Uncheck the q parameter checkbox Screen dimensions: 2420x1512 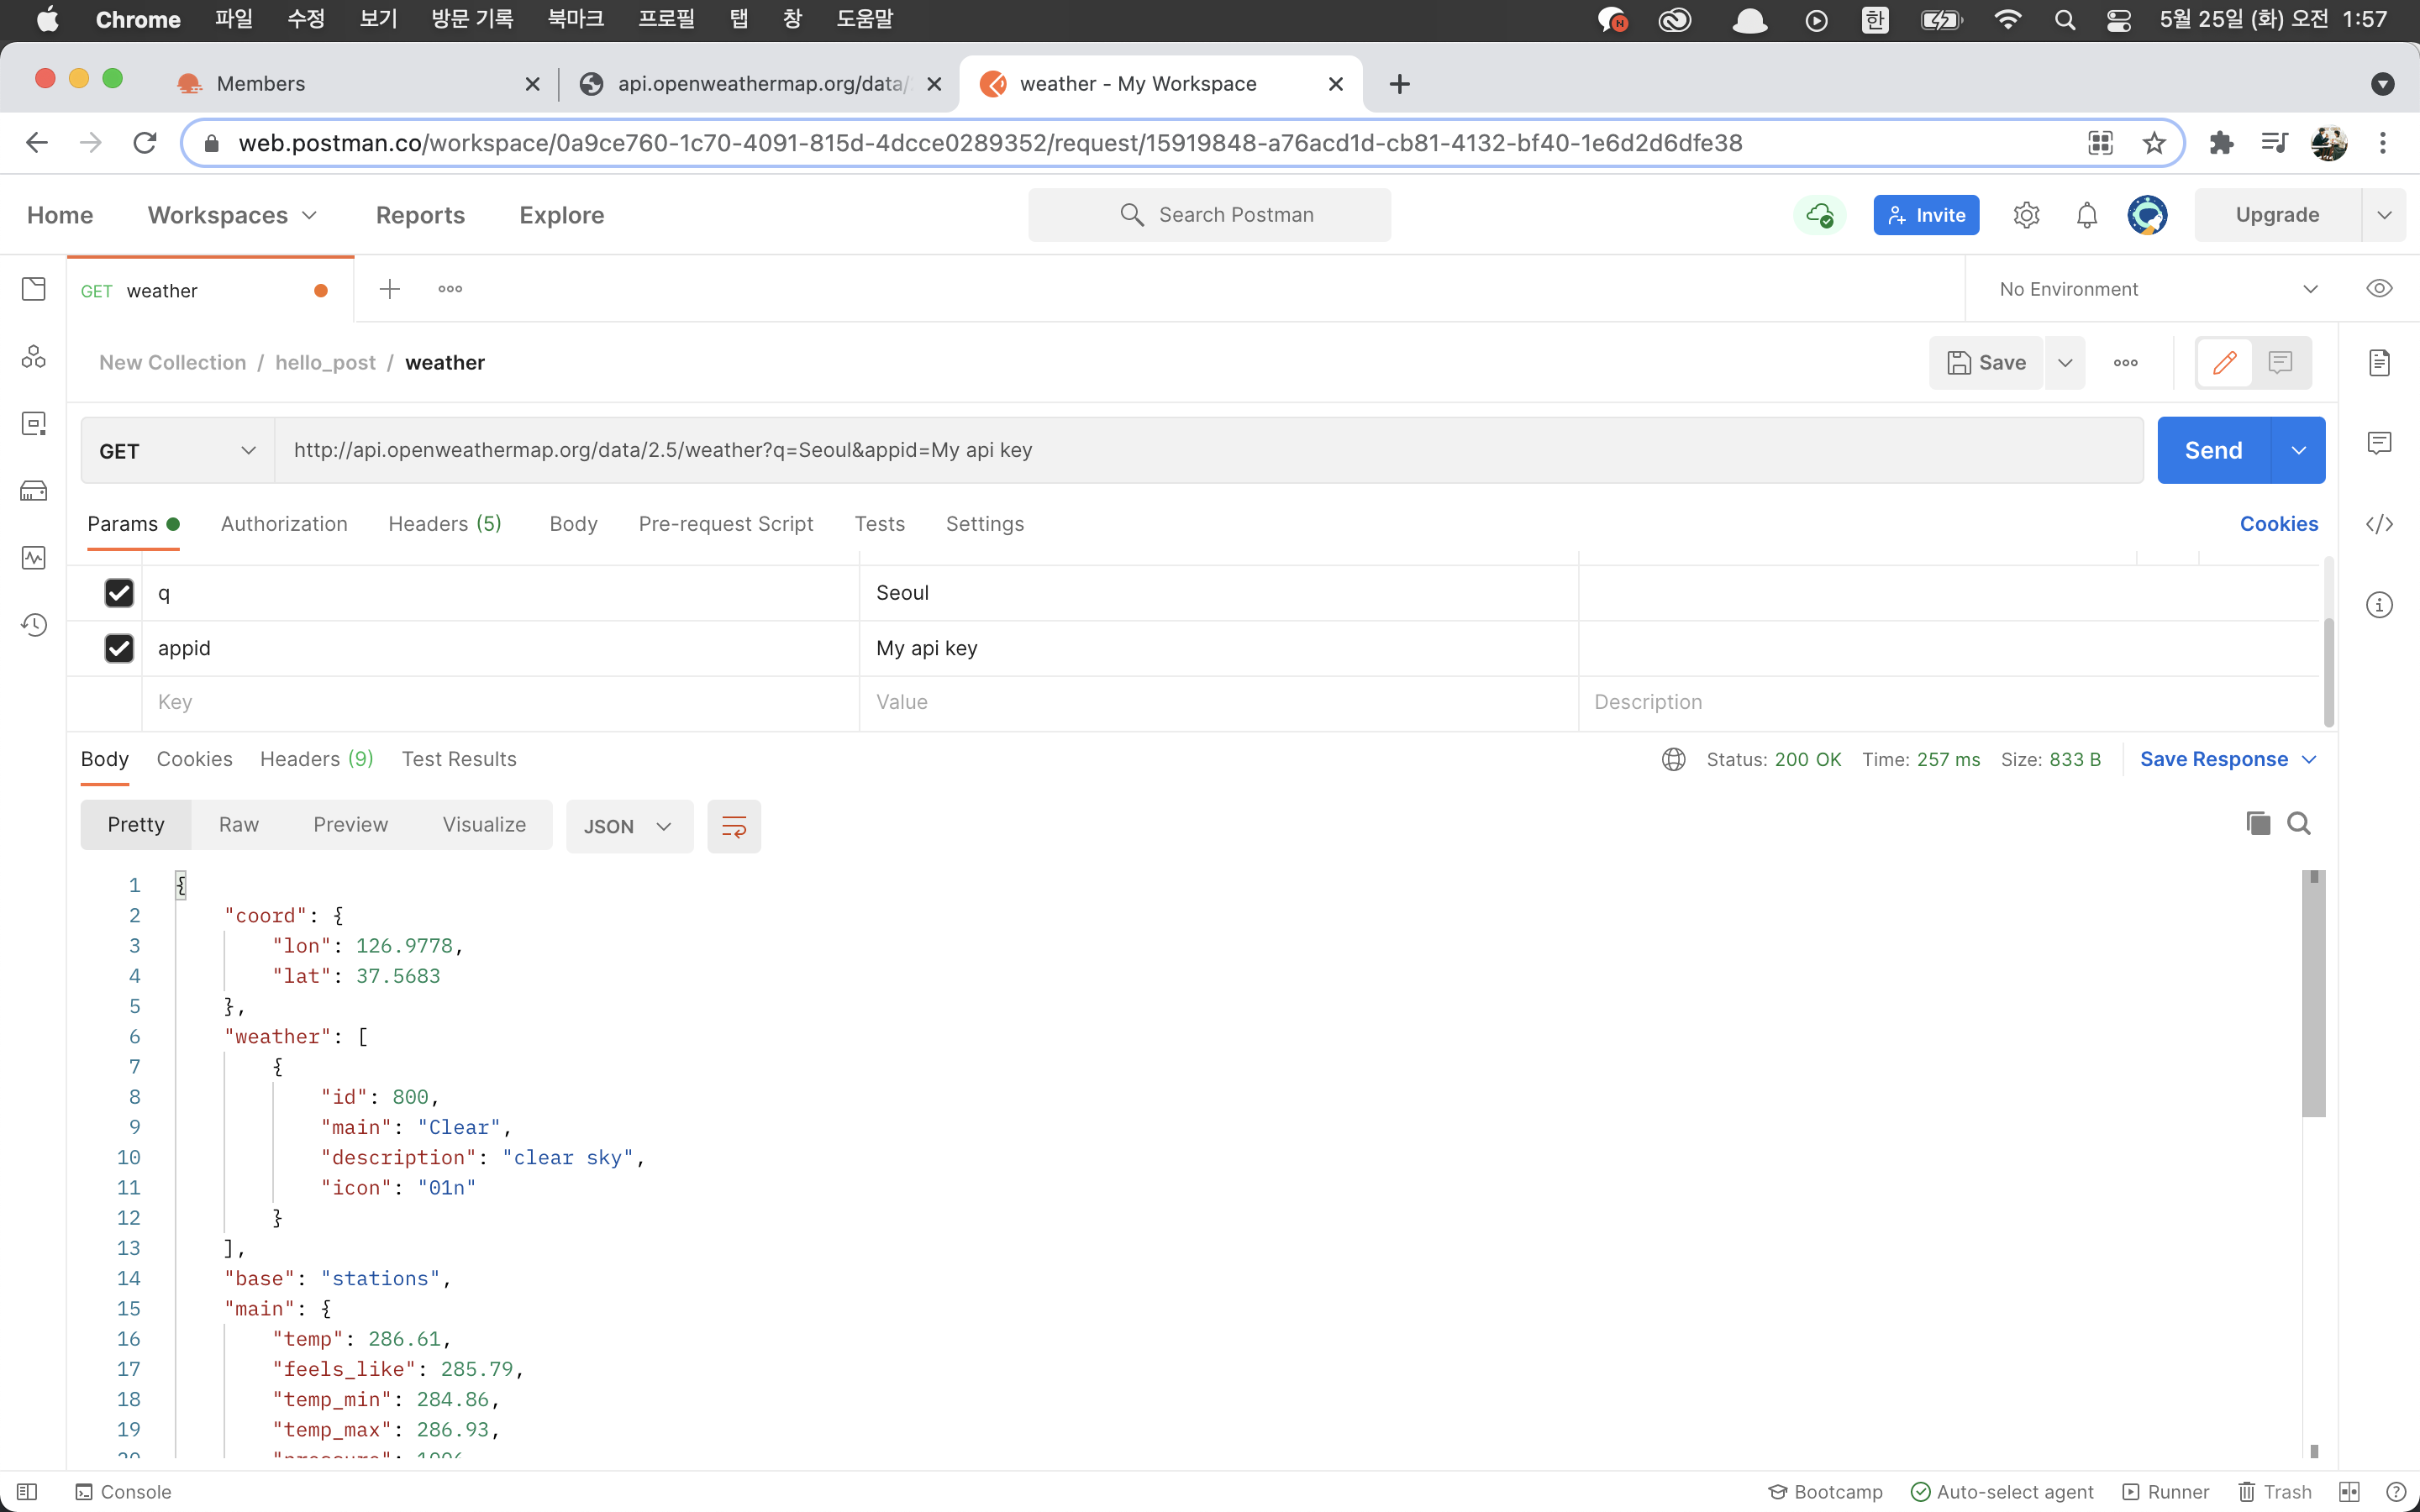pos(119,593)
